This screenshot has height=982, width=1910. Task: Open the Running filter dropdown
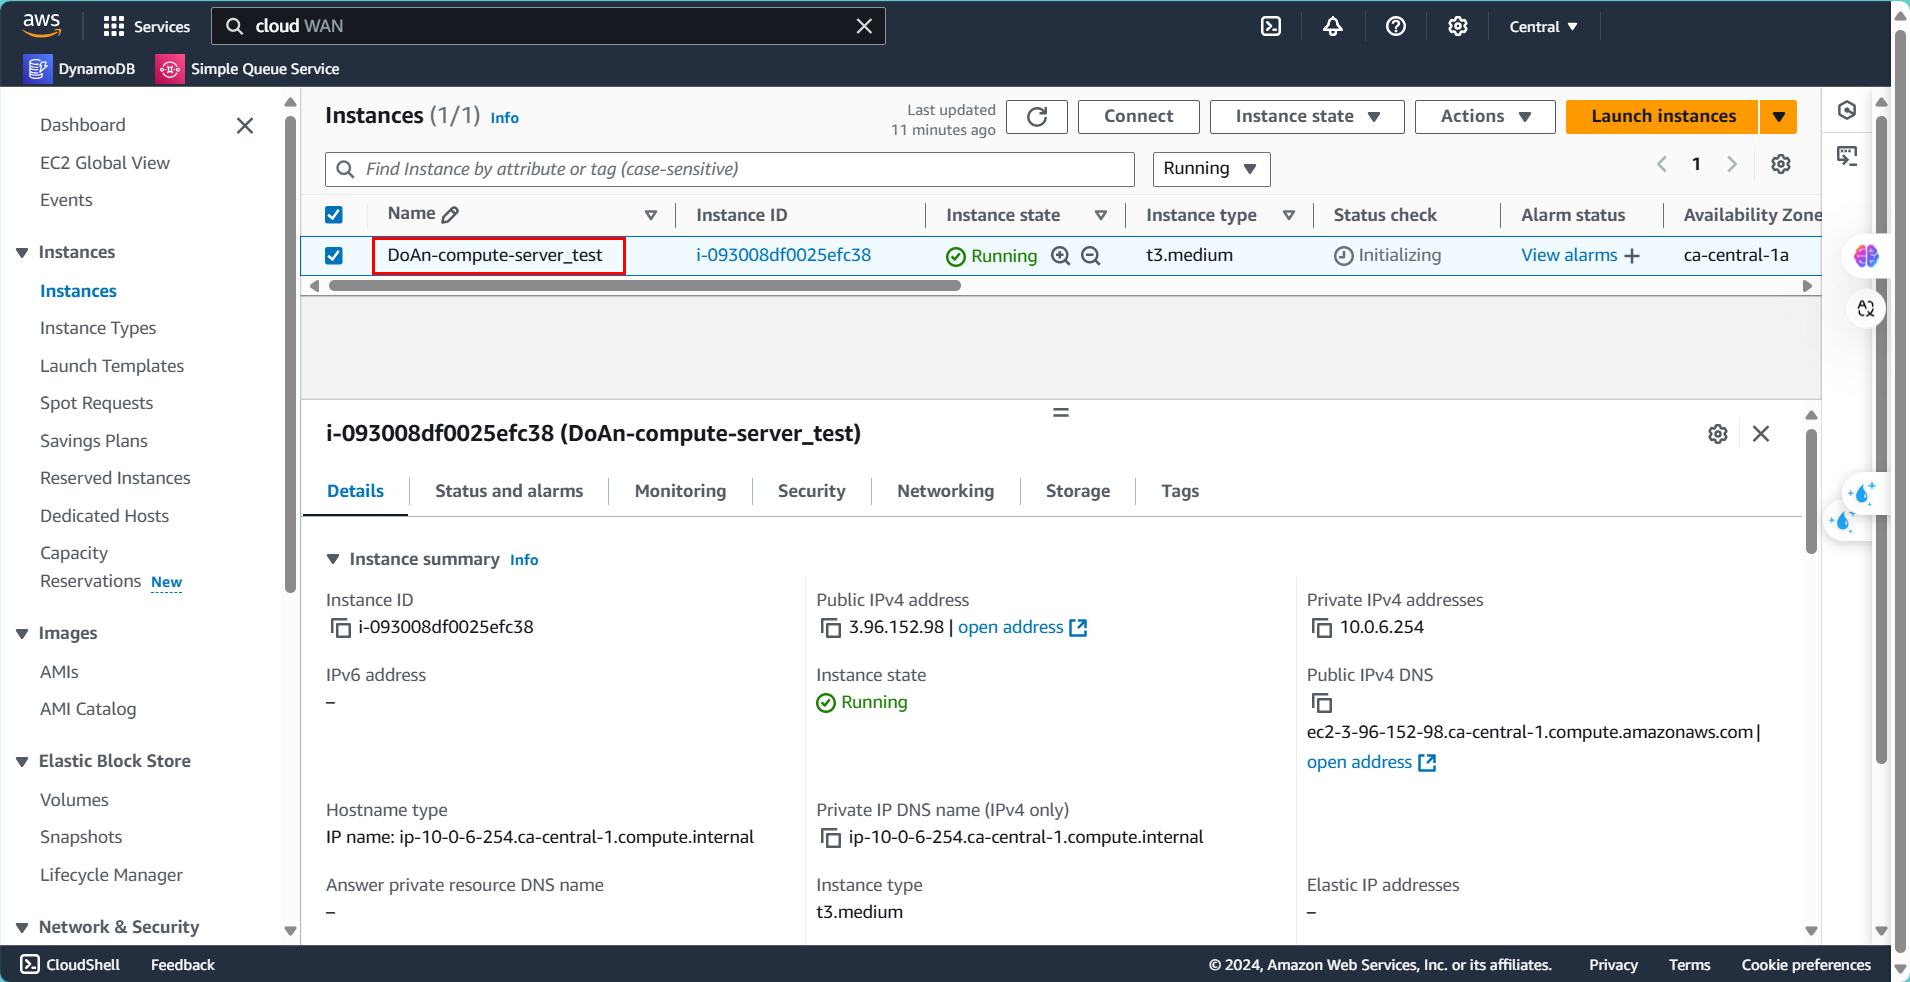(x=1211, y=169)
